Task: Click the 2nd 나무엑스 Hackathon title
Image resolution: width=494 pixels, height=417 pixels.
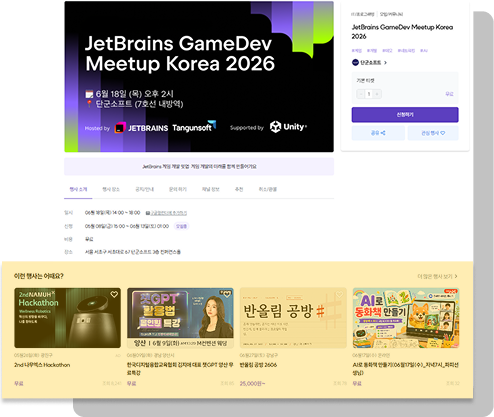Action: pos(42,365)
